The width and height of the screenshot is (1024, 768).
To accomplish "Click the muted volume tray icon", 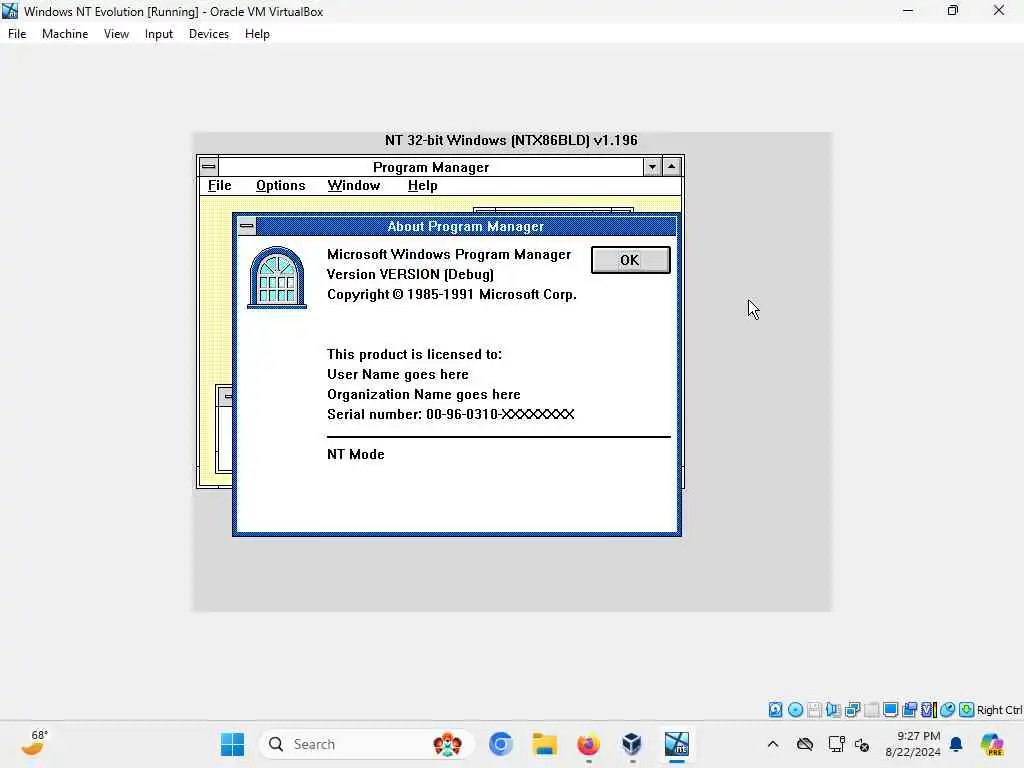I will pyautogui.click(x=862, y=744).
